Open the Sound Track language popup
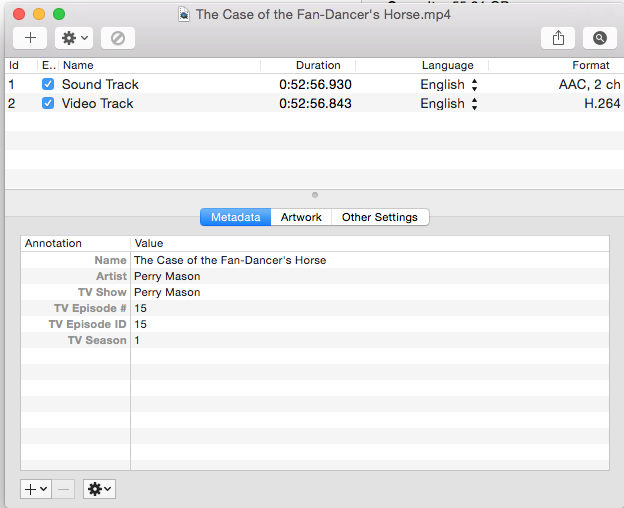Viewport: 624px width, 508px height. pyautogui.click(x=449, y=84)
